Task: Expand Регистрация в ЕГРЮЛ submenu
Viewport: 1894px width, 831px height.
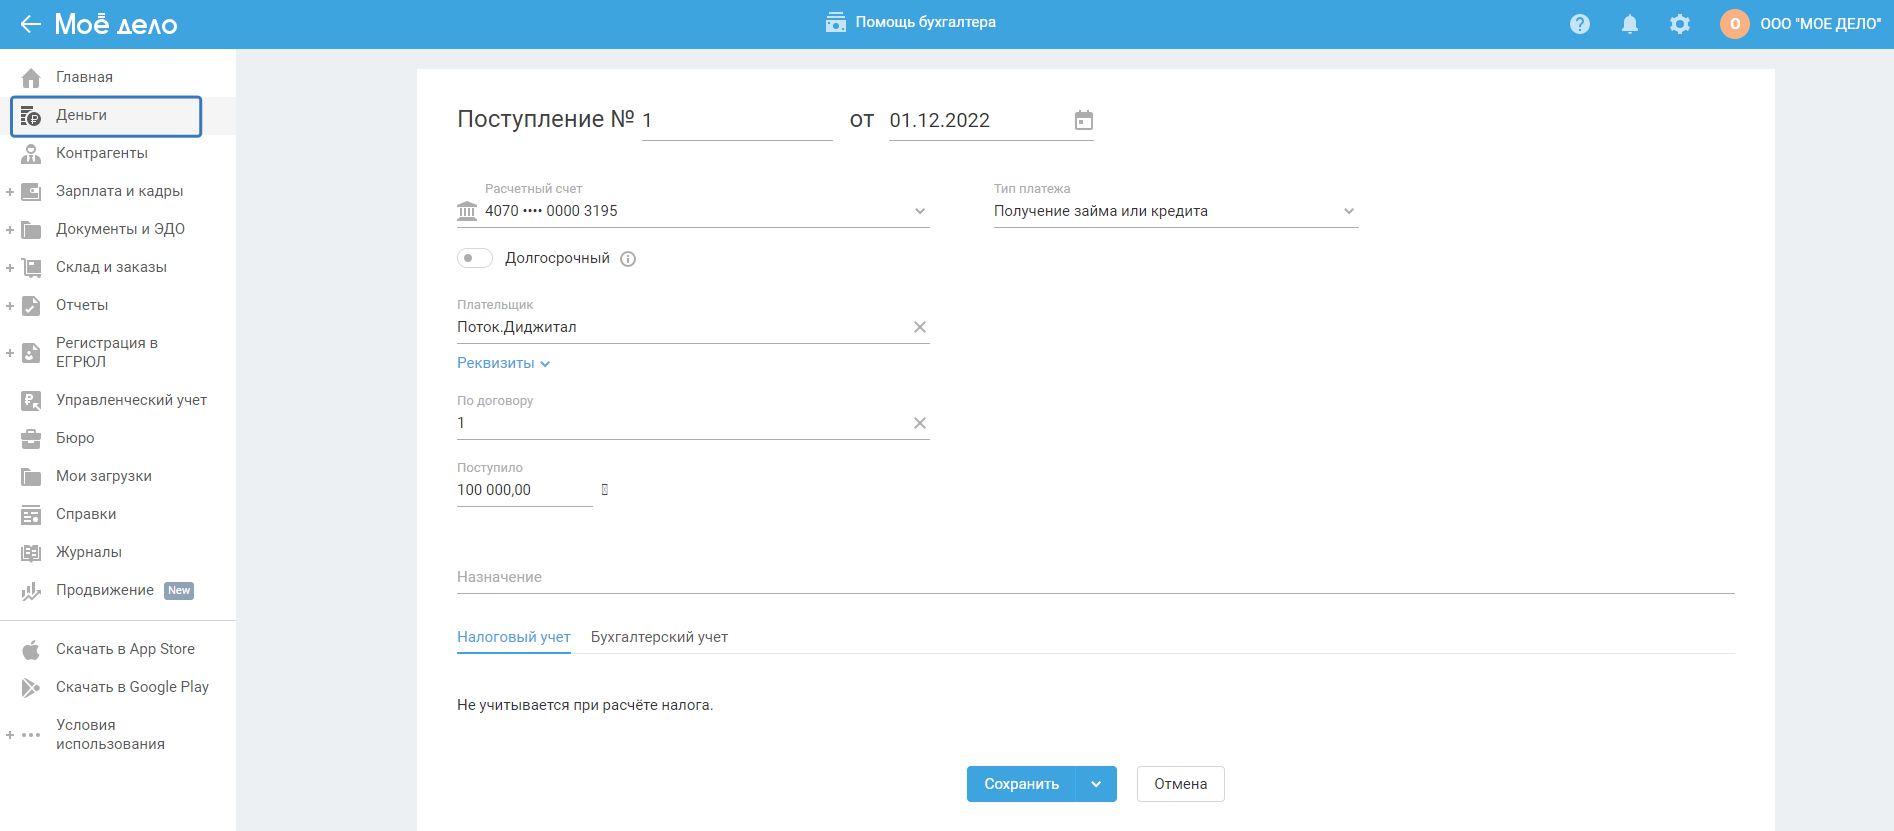Action: coord(10,352)
